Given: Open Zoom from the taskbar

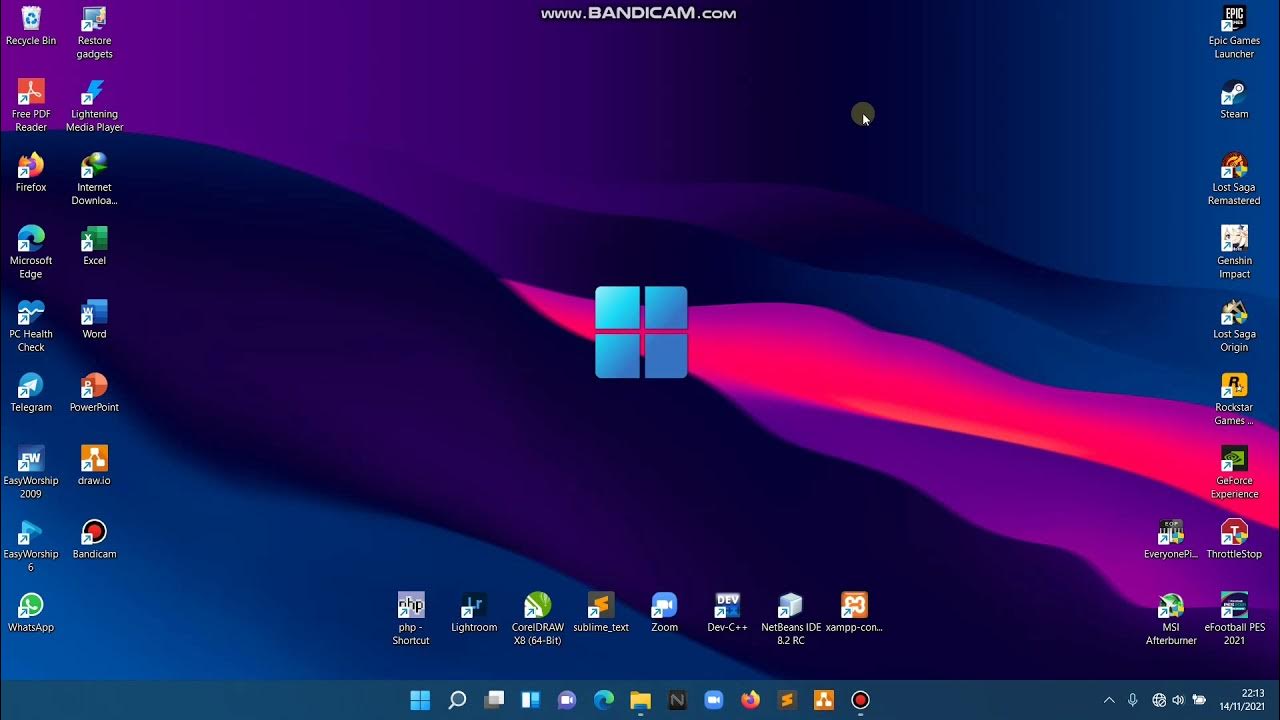Looking at the screenshot, I should click(714, 700).
